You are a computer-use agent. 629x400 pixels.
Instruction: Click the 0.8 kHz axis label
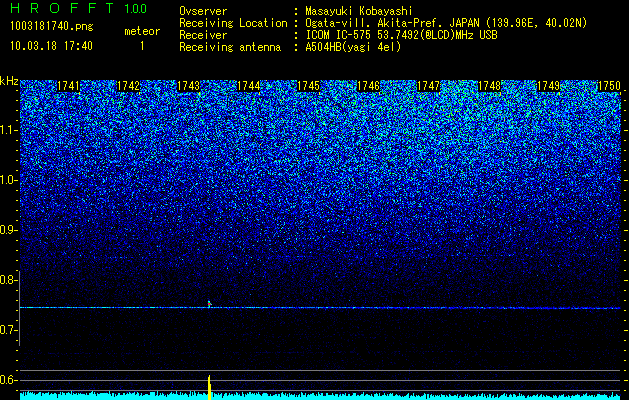point(8,280)
